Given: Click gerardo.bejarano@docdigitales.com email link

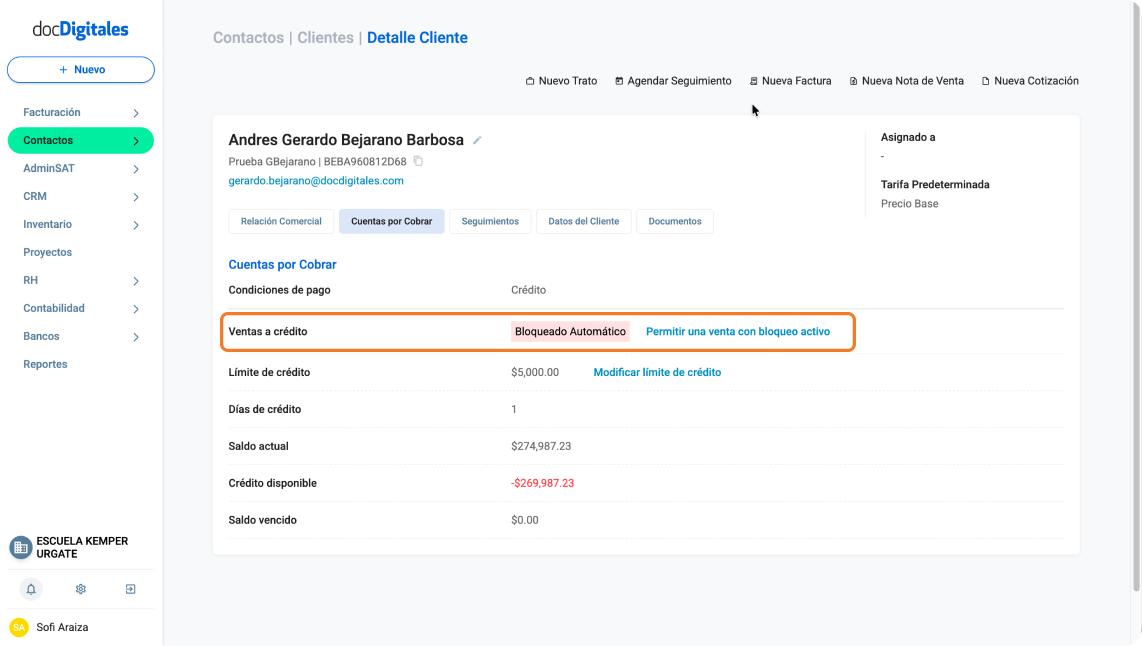Looking at the screenshot, I should tap(316, 181).
